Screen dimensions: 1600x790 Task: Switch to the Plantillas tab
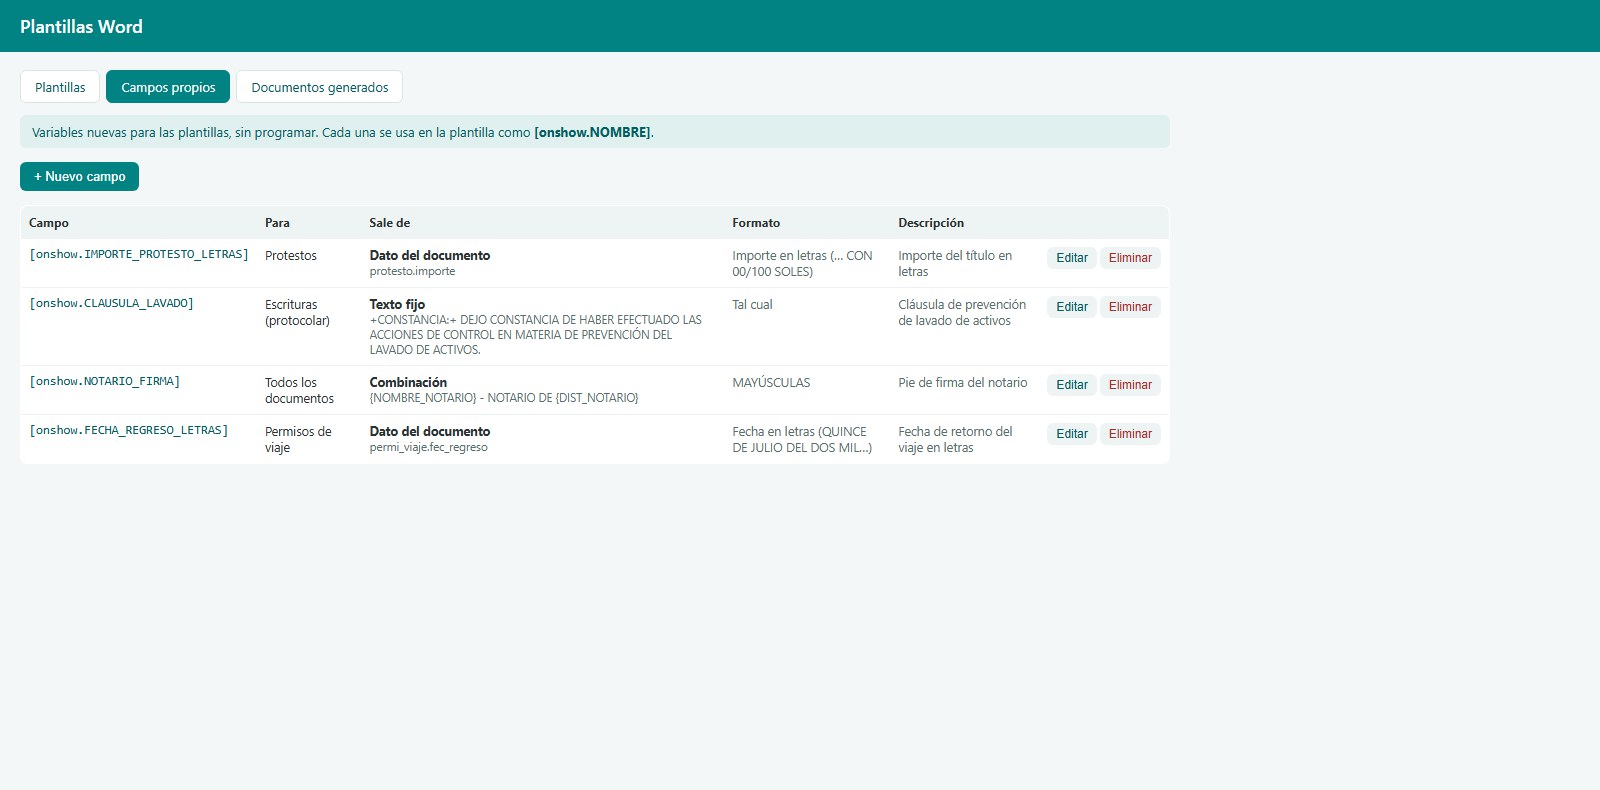click(x=60, y=87)
